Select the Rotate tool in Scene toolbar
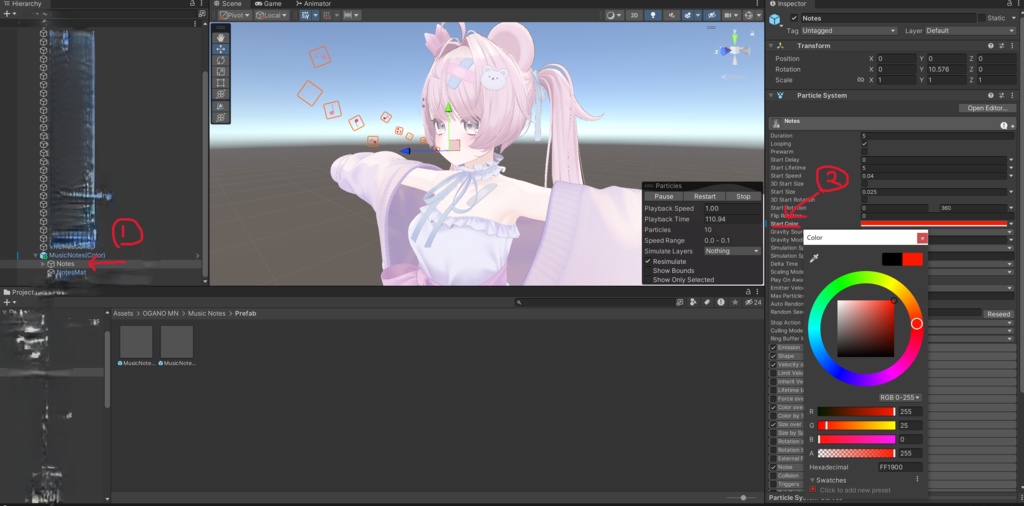The height and width of the screenshot is (506, 1024). click(x=221, y=60)
